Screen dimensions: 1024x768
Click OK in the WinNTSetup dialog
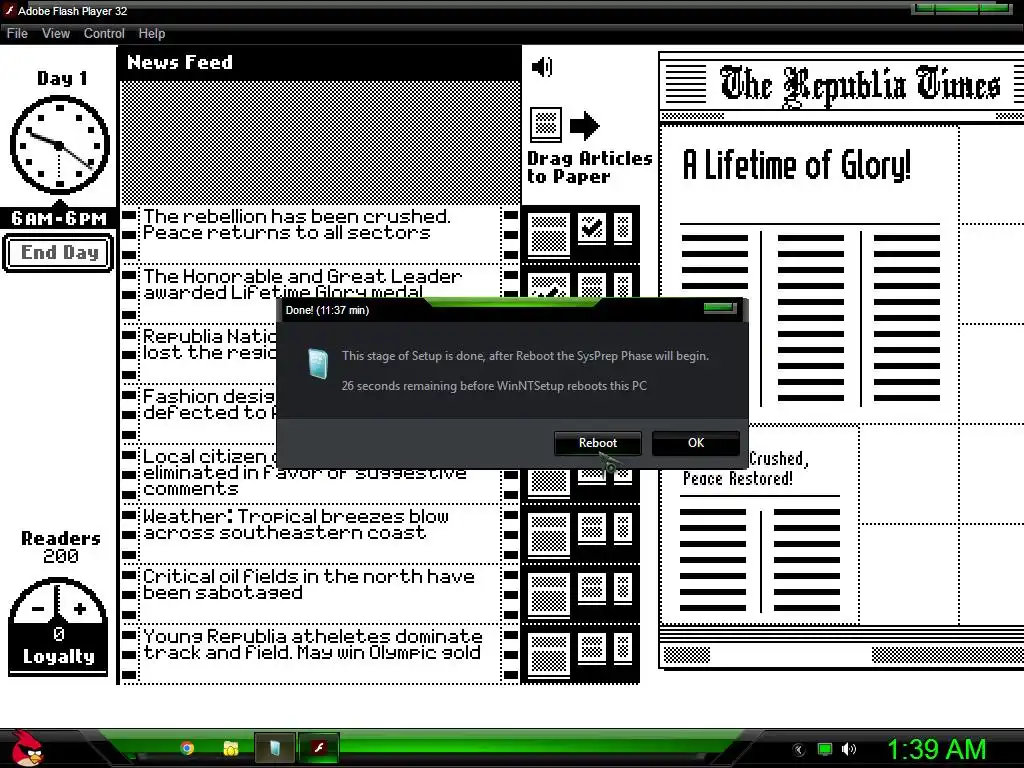[696, 443]
